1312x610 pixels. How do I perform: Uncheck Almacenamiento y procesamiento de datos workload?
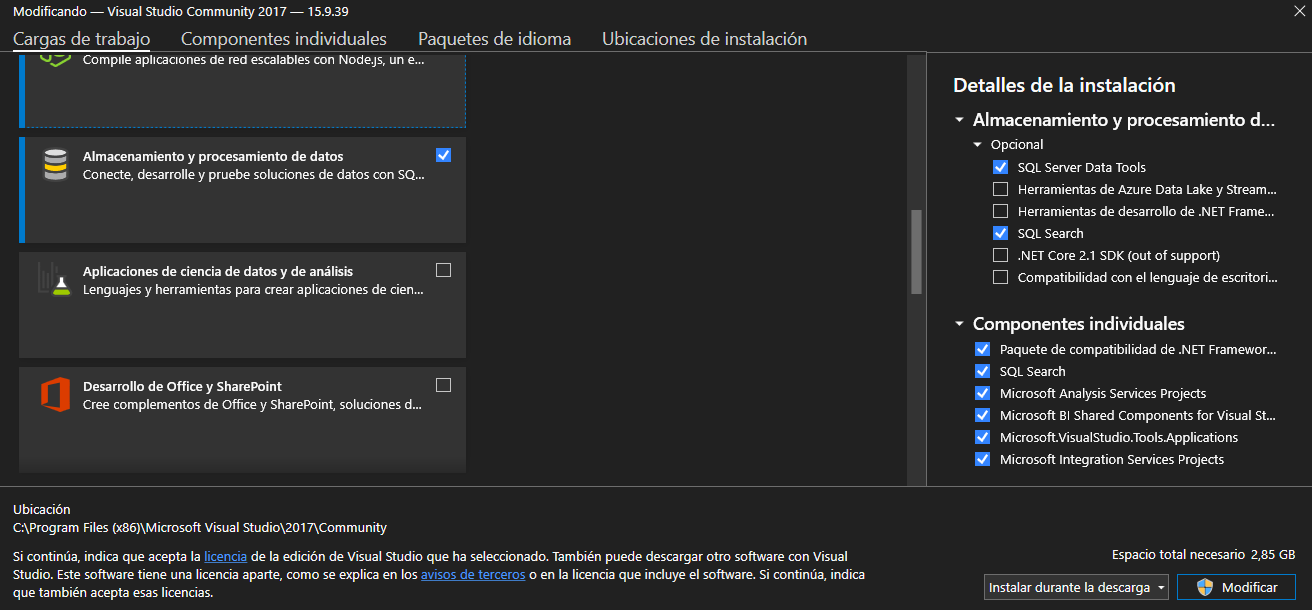click(x=444, y=155)
